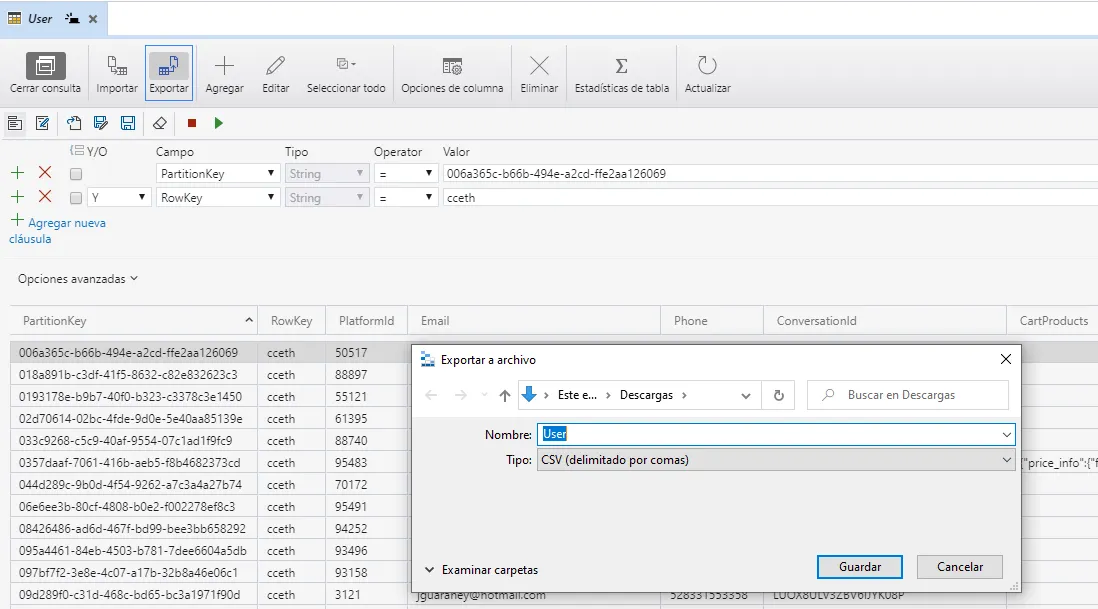Click the Buscar en Descargas search box
1098x609 pixels.
(908, 396)
